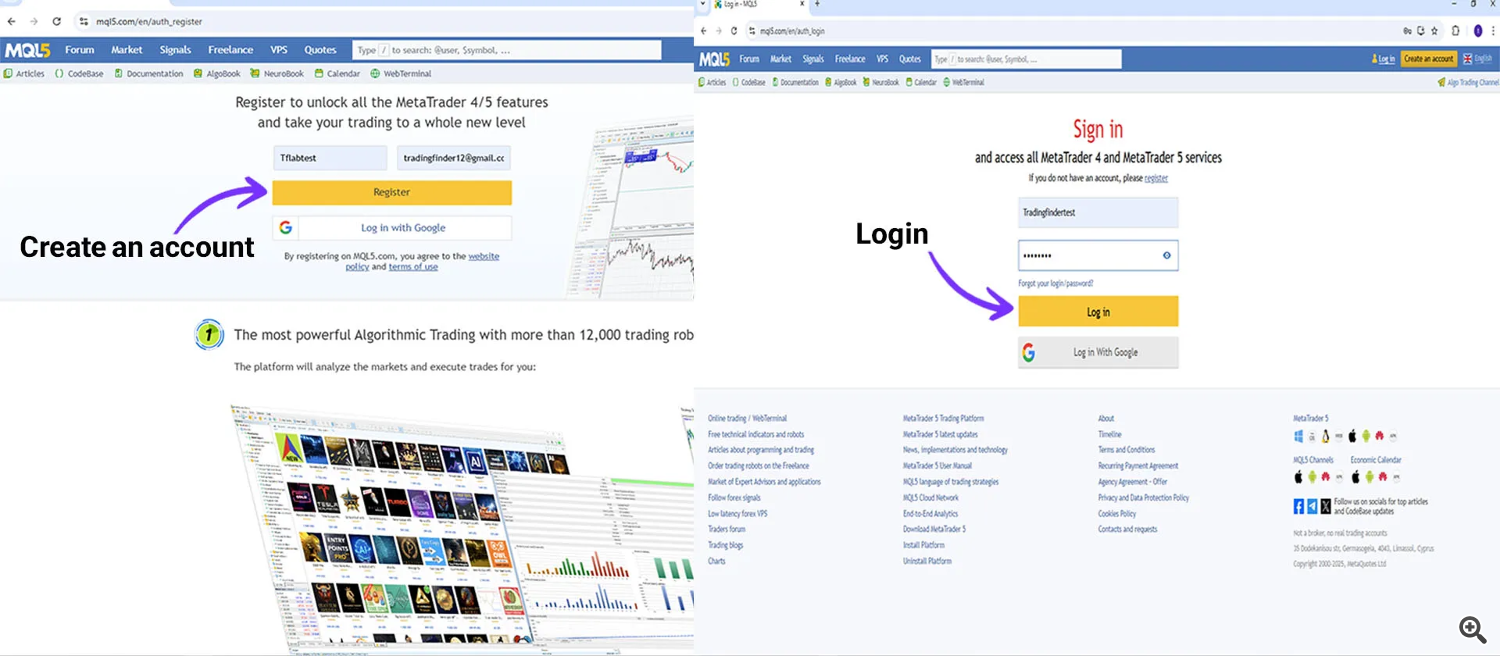
Task: Click the yellow Log in button
Action: pos(1098,312)
